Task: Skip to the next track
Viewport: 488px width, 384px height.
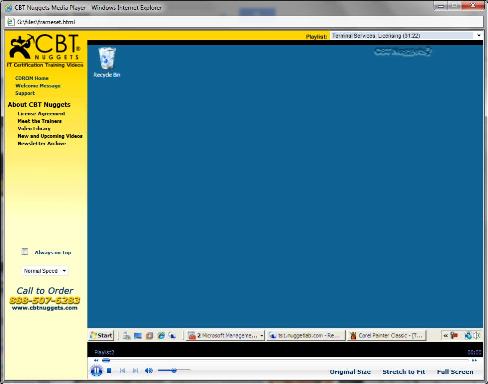Action: pyautogui.click(x=135, y=370)
